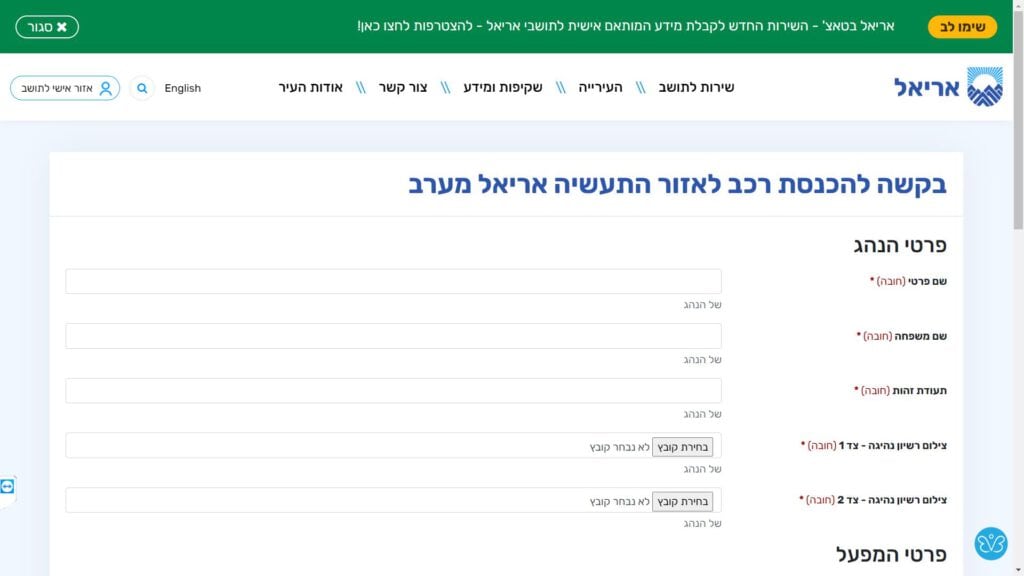Click the page vertical scrollbar

(1018, 300)
